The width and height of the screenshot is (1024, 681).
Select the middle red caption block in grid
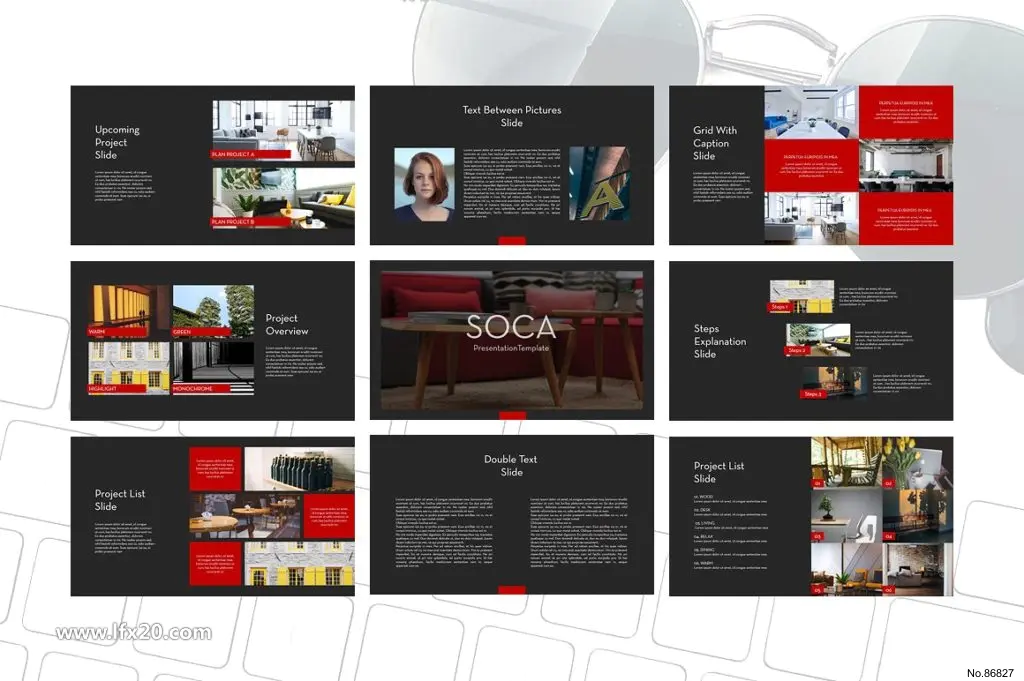(811, 165)
